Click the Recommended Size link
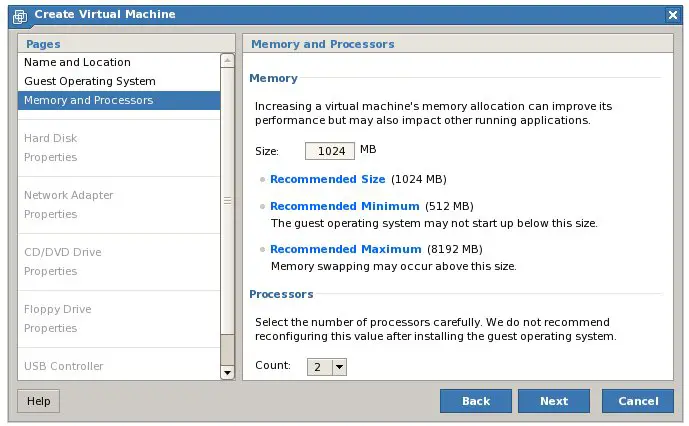The height and width of the screenshot is (426, 689). coord(327,179)
